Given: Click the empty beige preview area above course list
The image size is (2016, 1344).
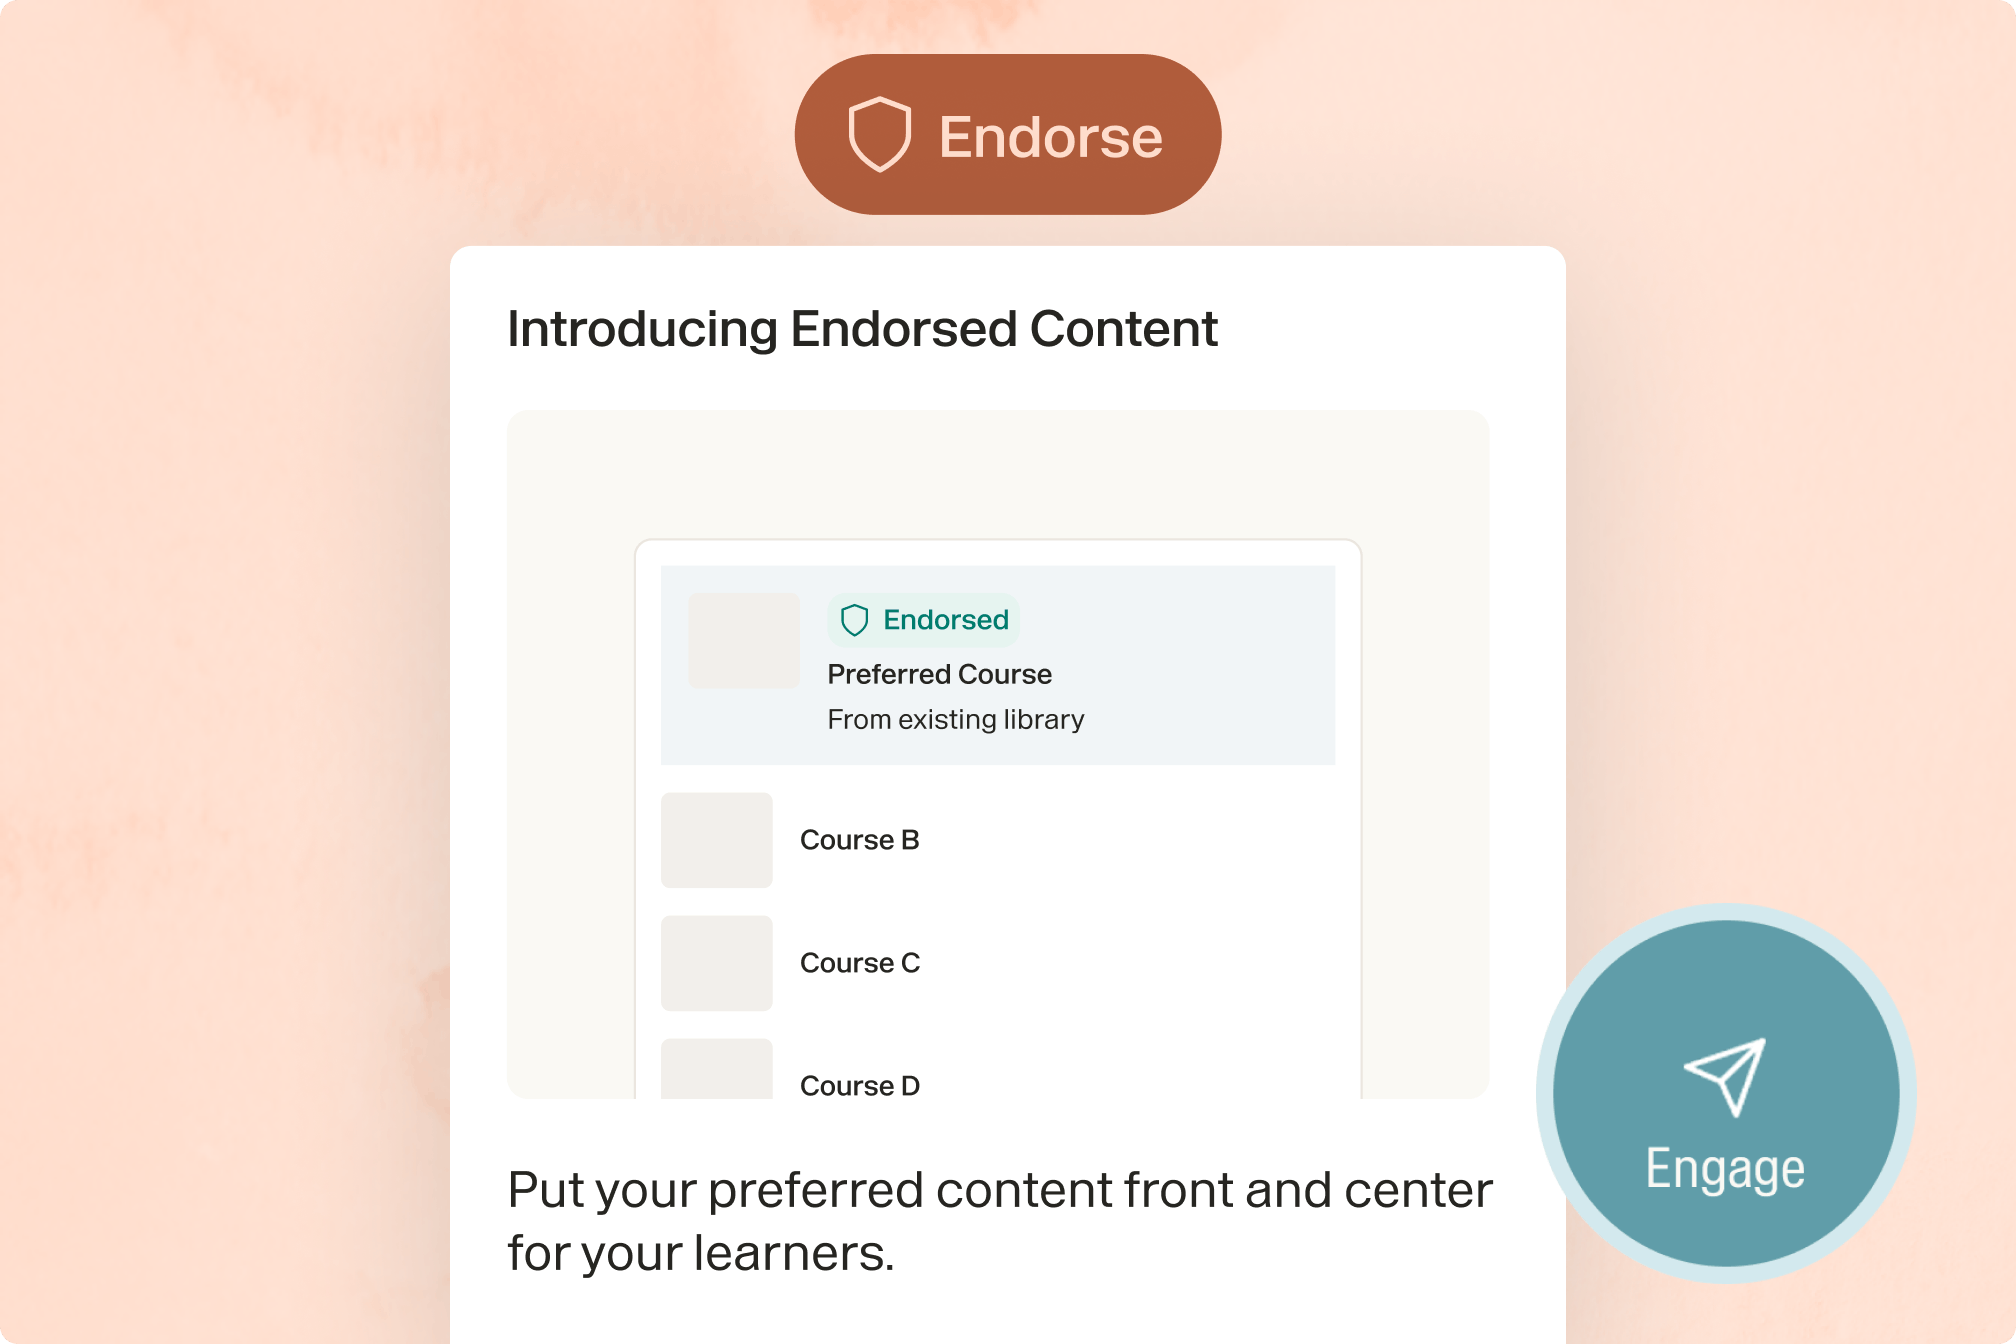Looking at the screenshot, I should 997,474.
